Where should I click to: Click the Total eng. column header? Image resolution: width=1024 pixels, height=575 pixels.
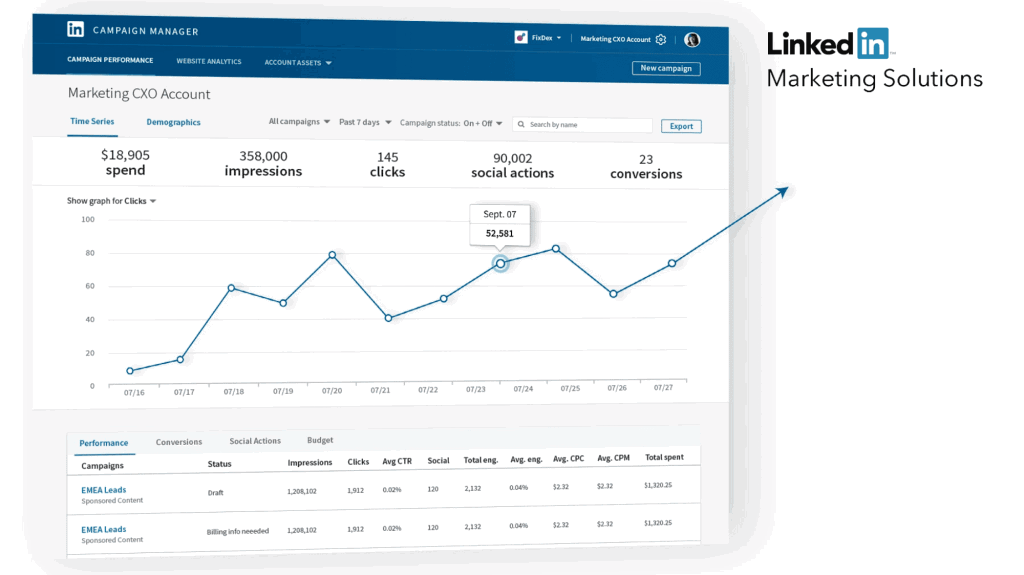click(x=481, y=460)
